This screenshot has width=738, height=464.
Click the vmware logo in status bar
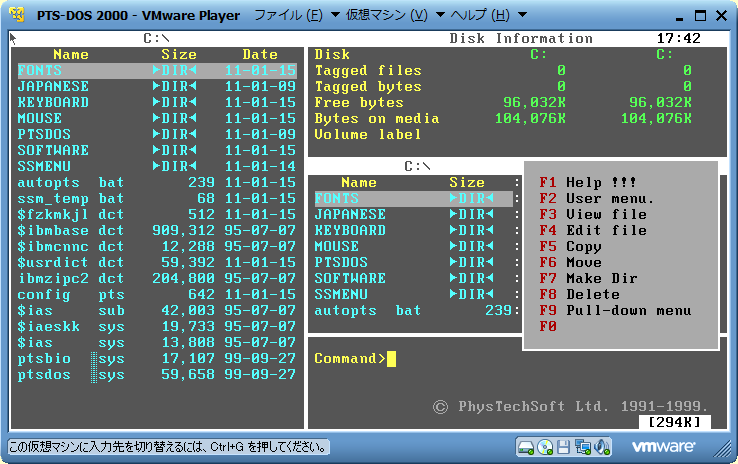(663, 446)
